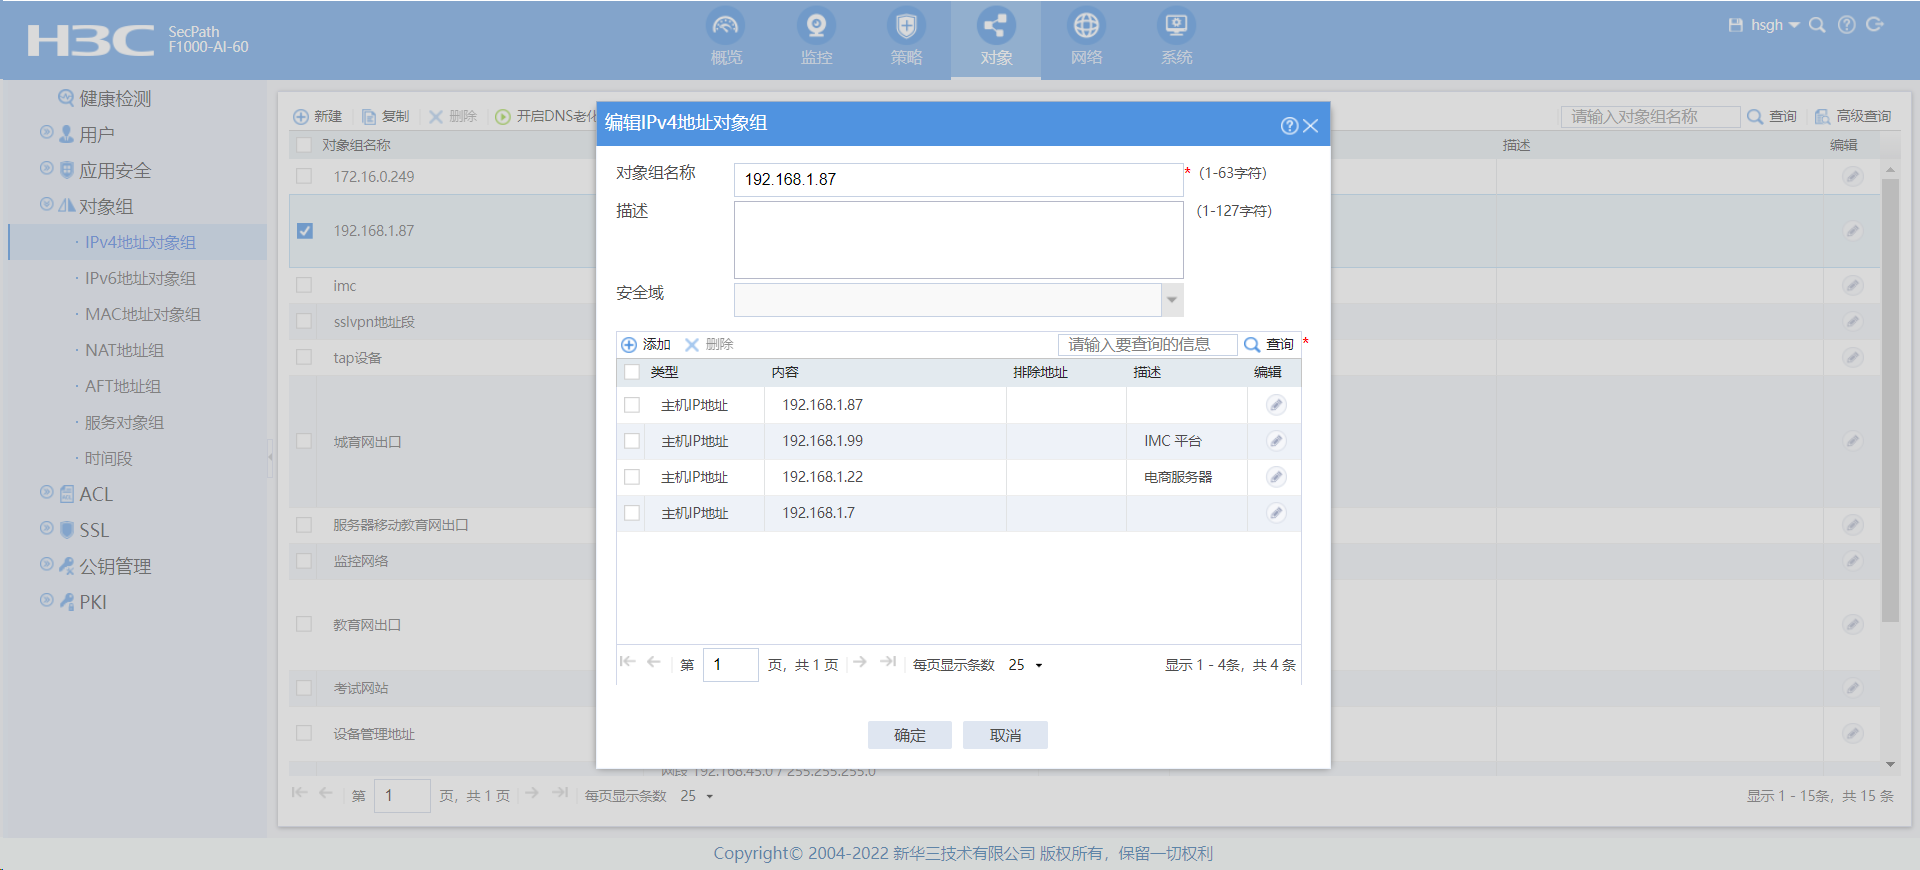Expand the 用户 sidebar node

click(x=46, y=132)
